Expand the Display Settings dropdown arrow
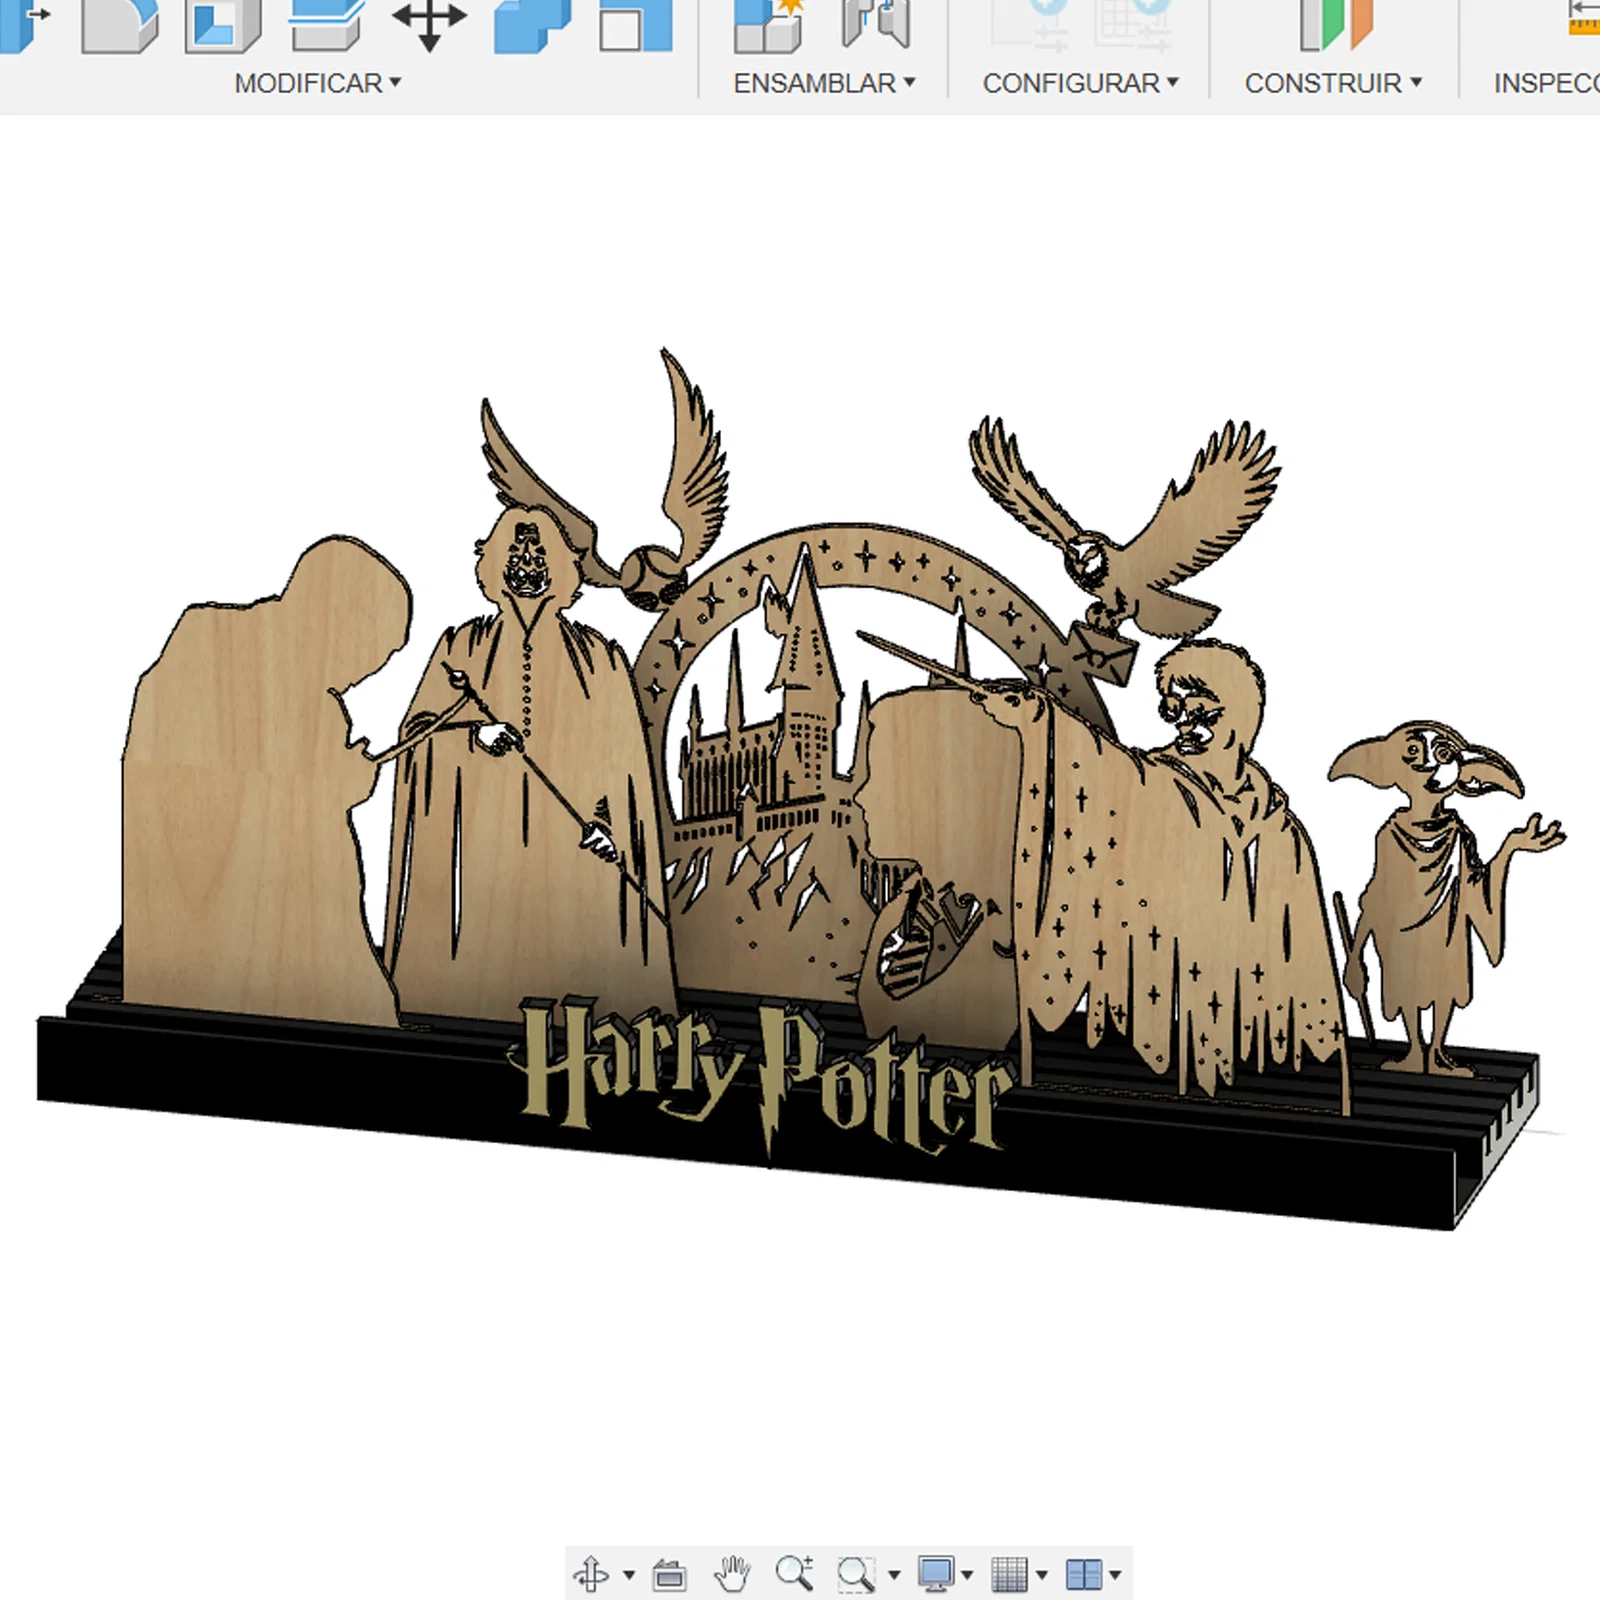Image resolution: width=1600 pixels, height=1600 pixels. (x=967, y=1576)
